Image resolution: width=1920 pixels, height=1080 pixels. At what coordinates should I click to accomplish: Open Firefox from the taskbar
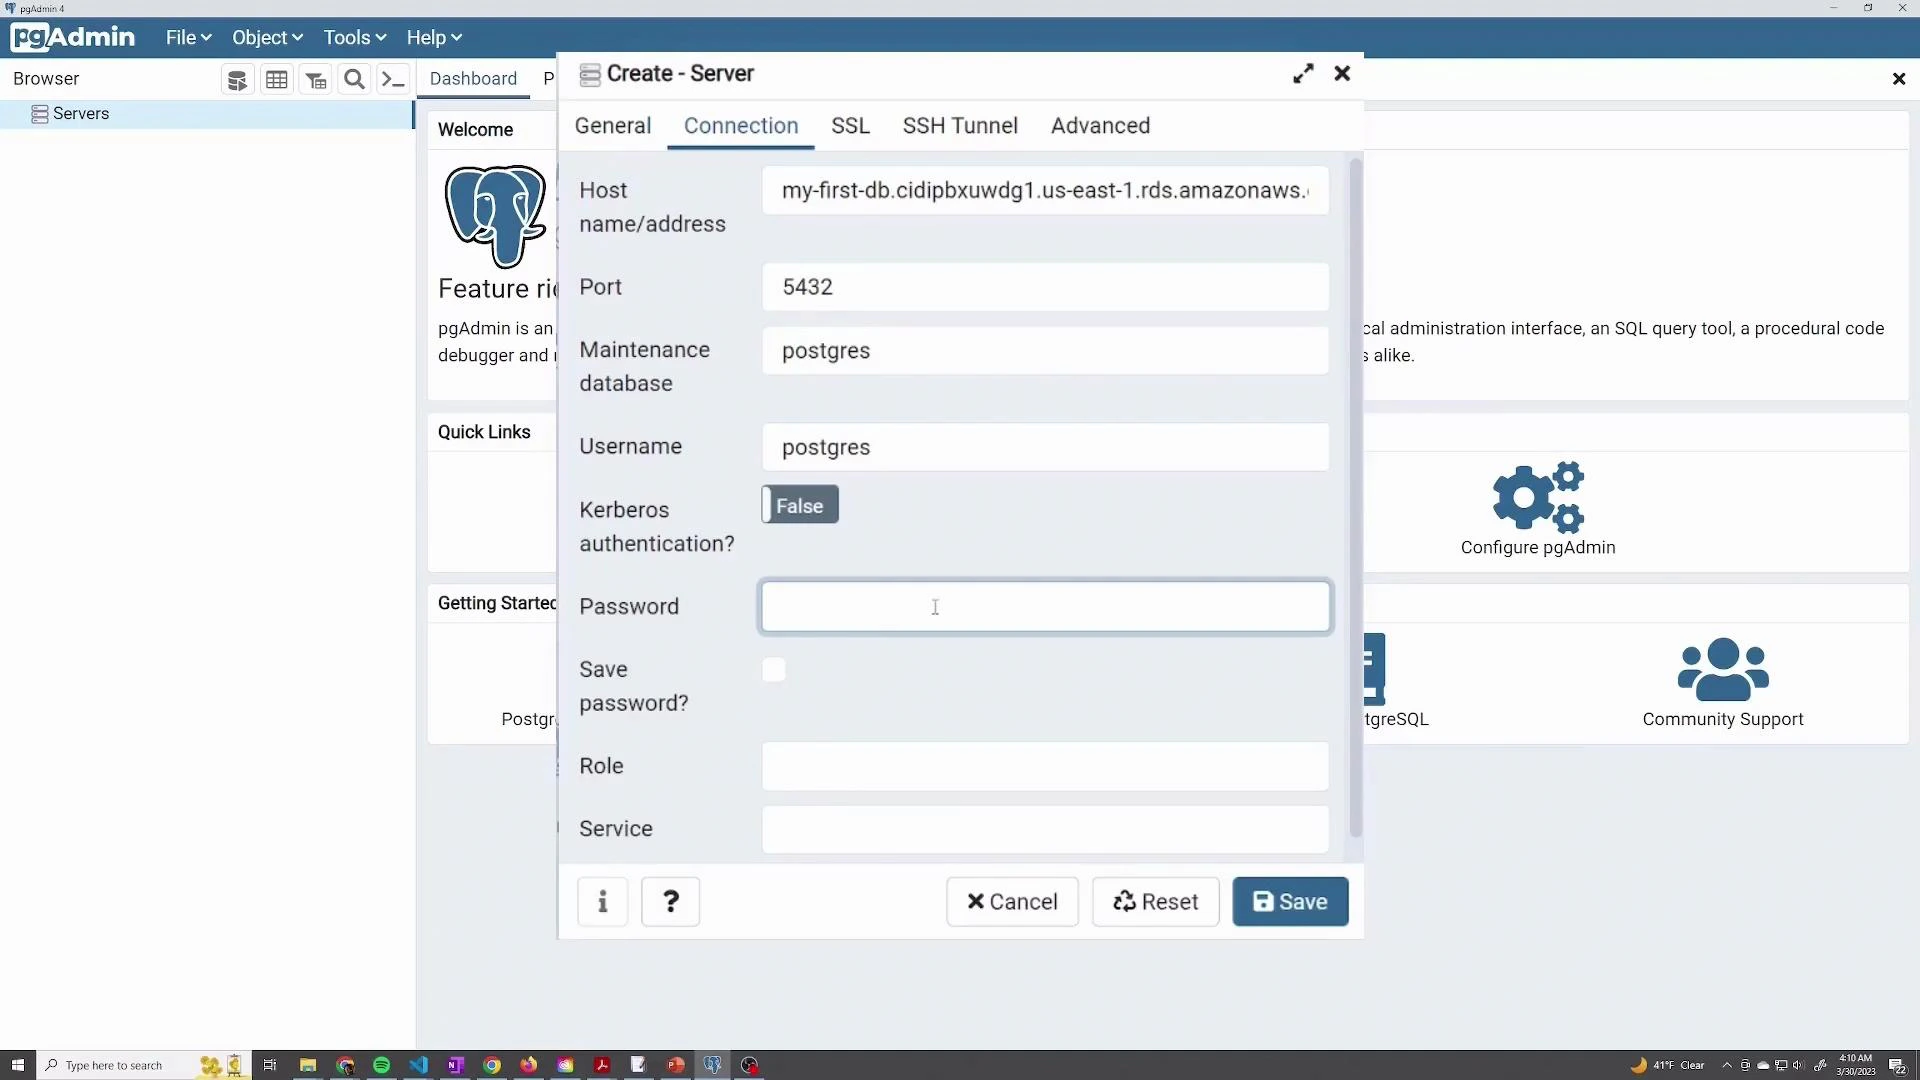coord(529,1066)
